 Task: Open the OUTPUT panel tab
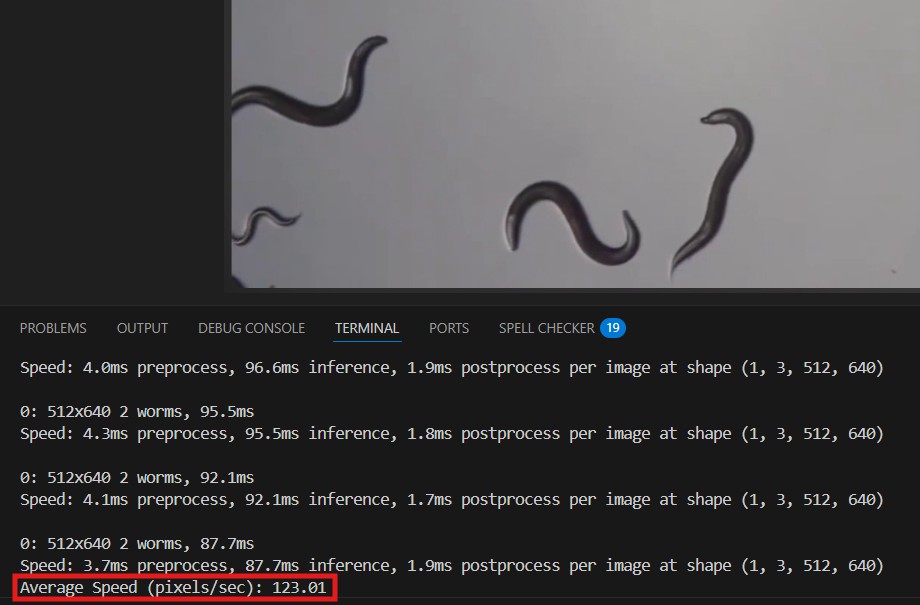click(x=142, y=328)
